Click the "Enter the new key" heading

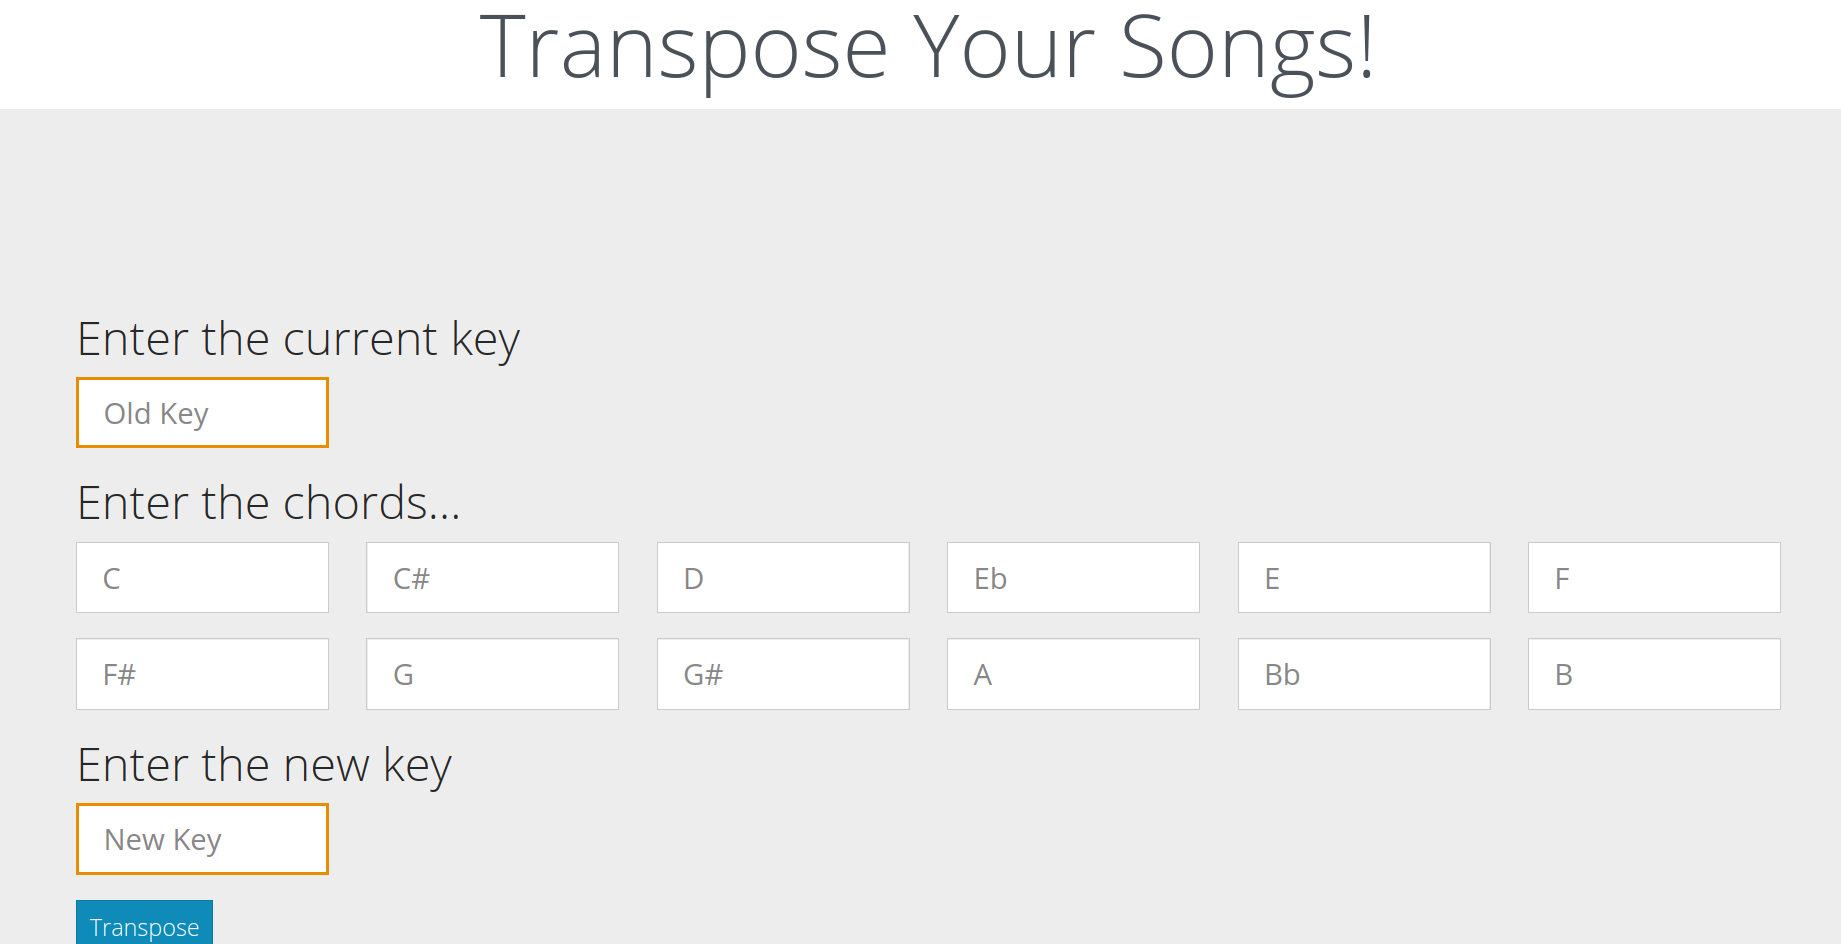click(264, 765)
